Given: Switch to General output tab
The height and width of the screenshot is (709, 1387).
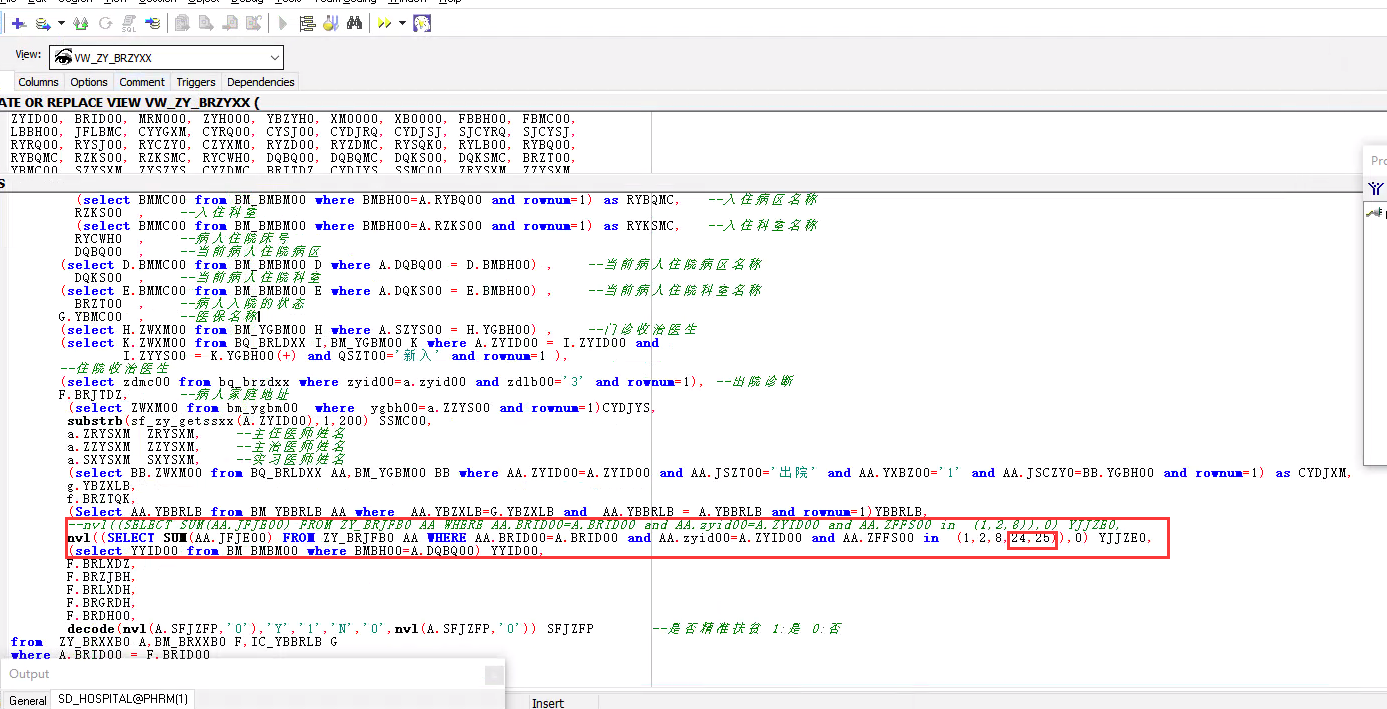Looking at the screenshot, I should 27,700.
